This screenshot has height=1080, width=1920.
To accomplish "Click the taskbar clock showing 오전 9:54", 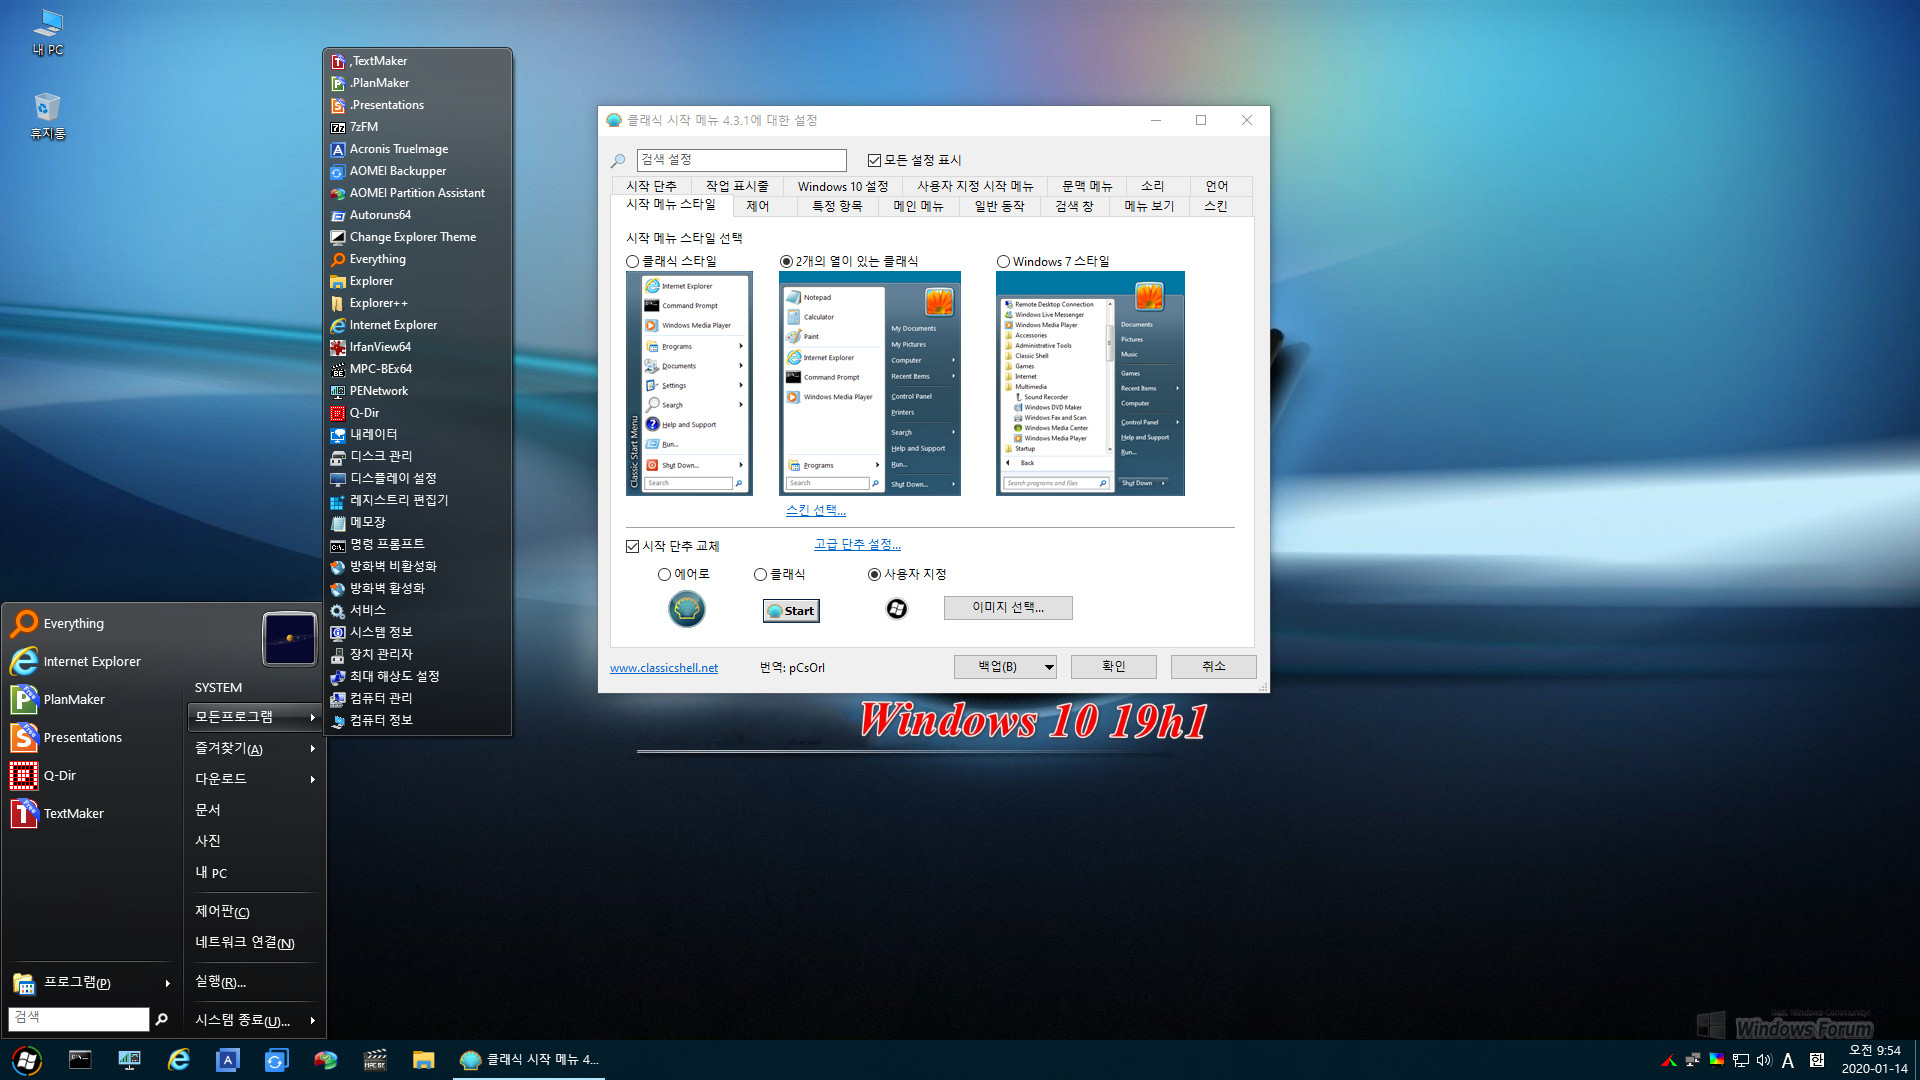I will 1874,1060.
